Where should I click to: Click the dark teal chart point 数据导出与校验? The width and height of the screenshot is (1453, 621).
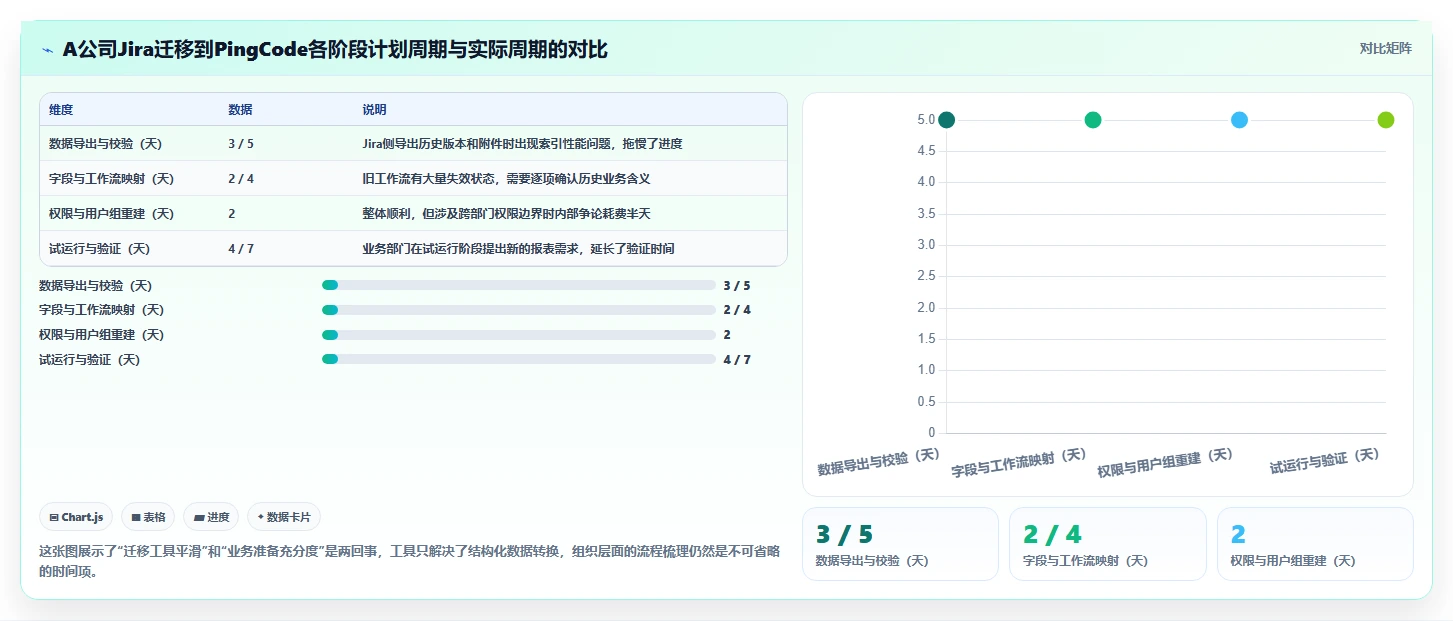click(x=946, y=120)
